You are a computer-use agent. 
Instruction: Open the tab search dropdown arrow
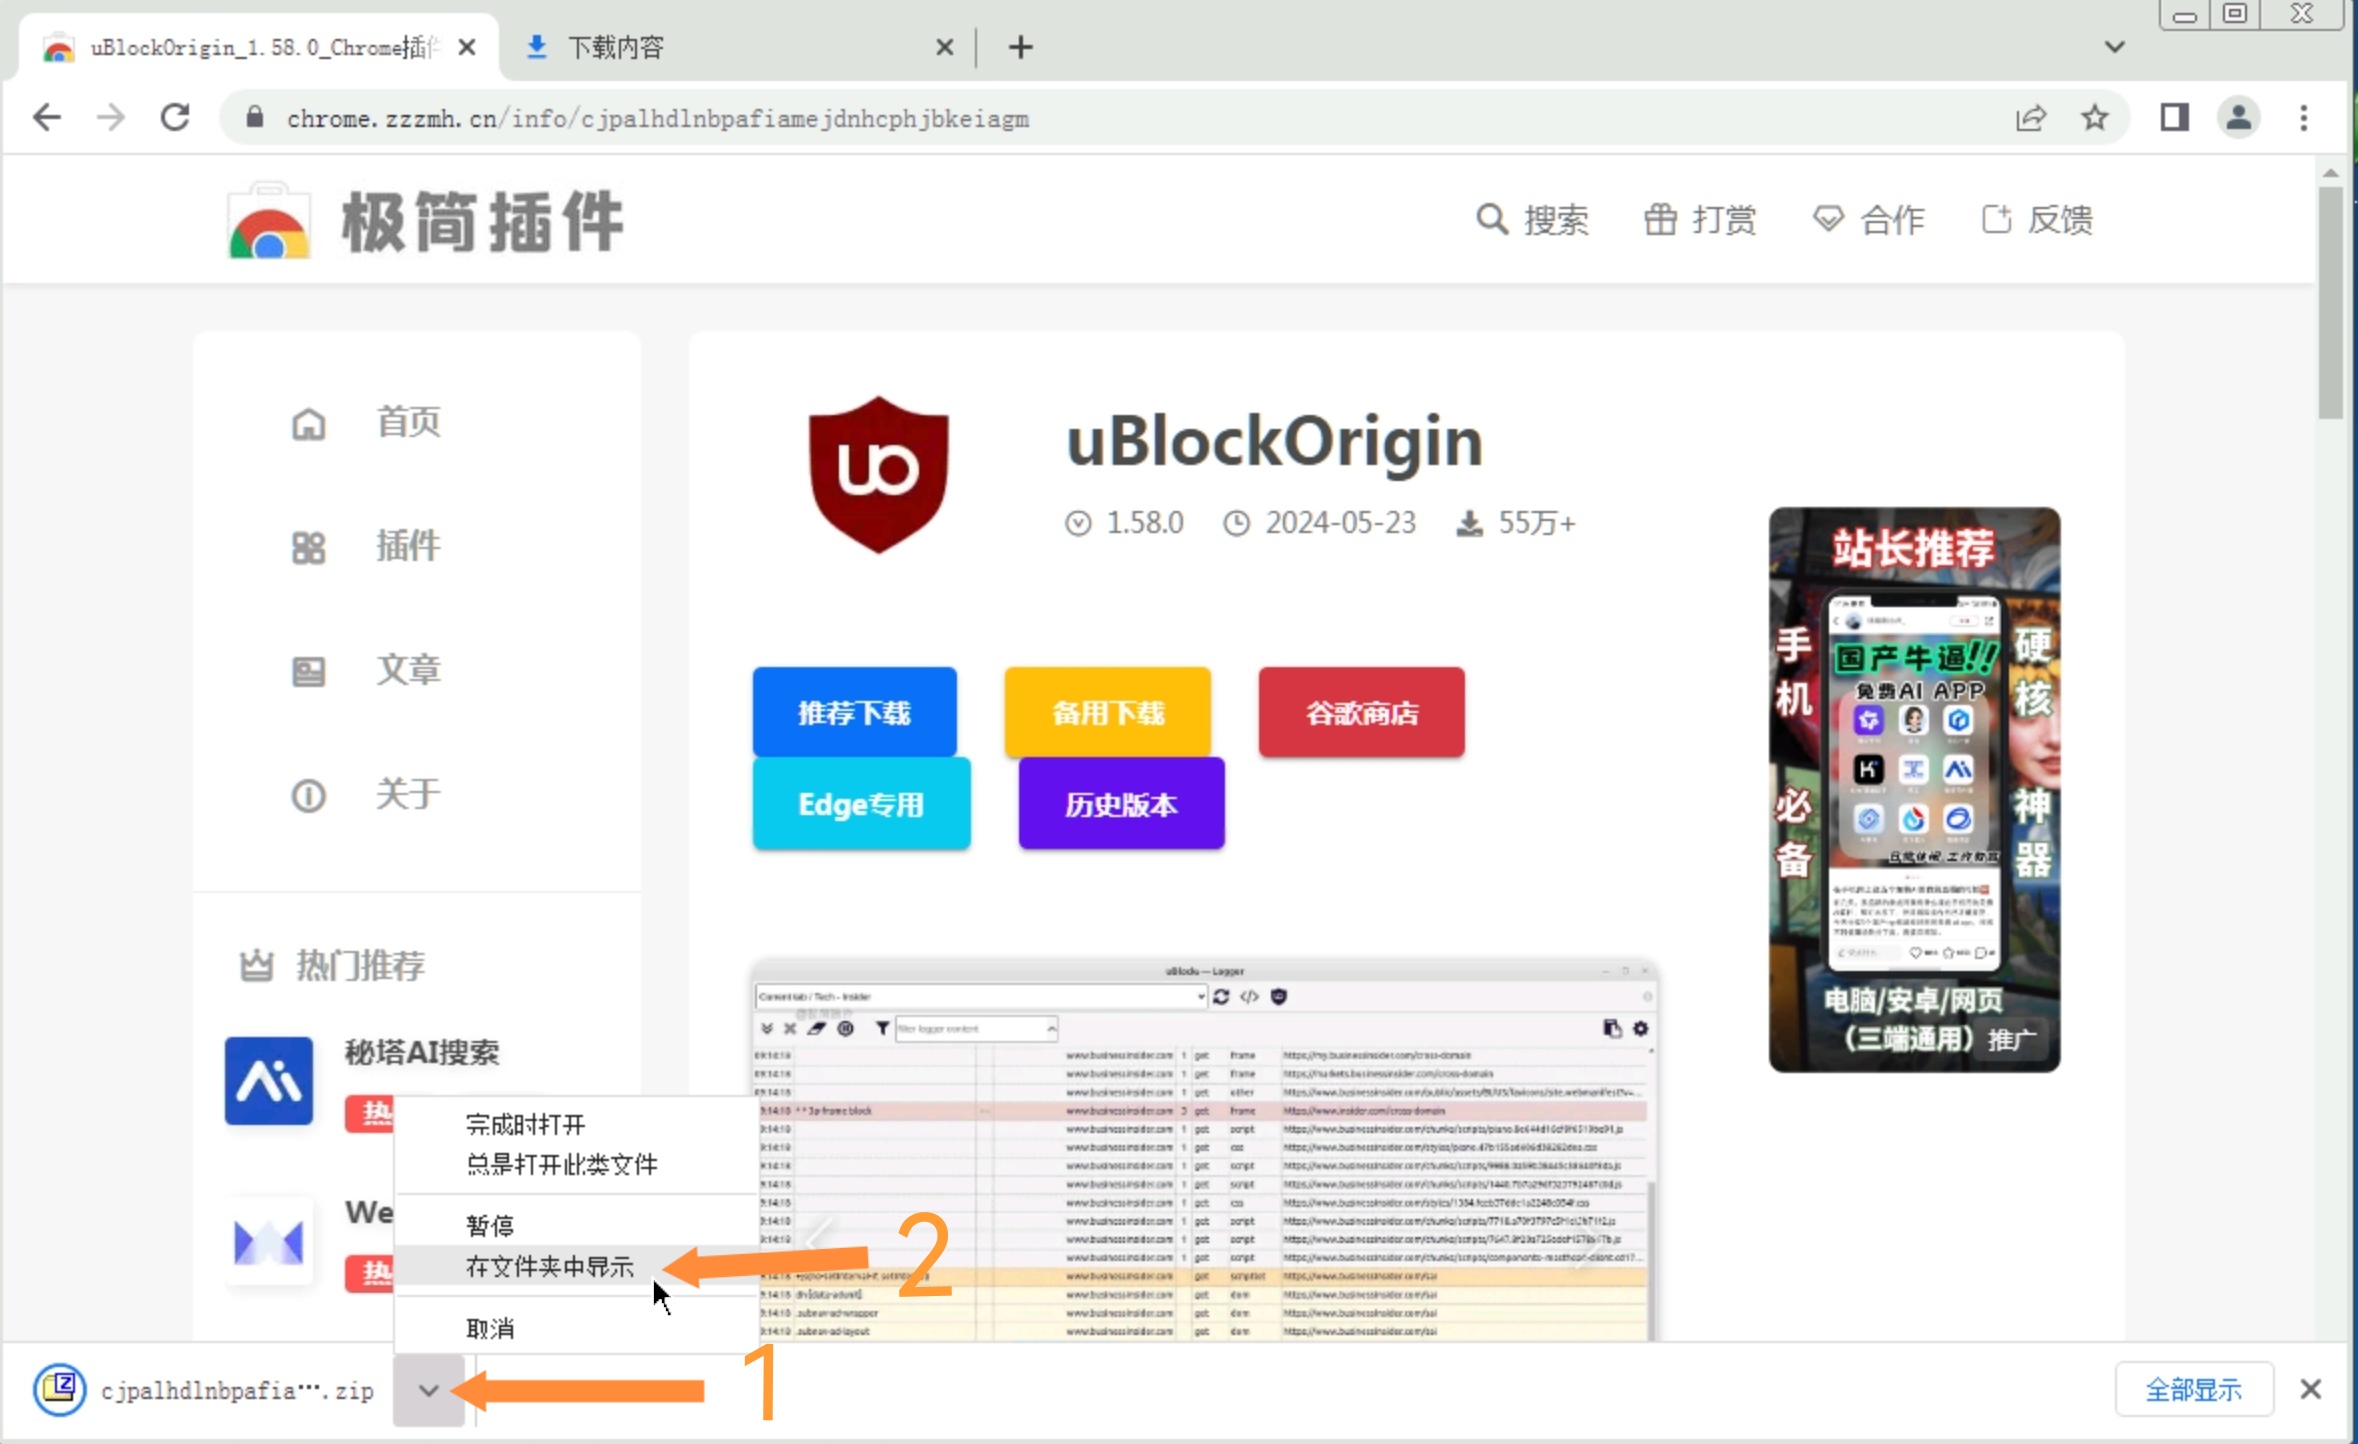point(2114,47)
